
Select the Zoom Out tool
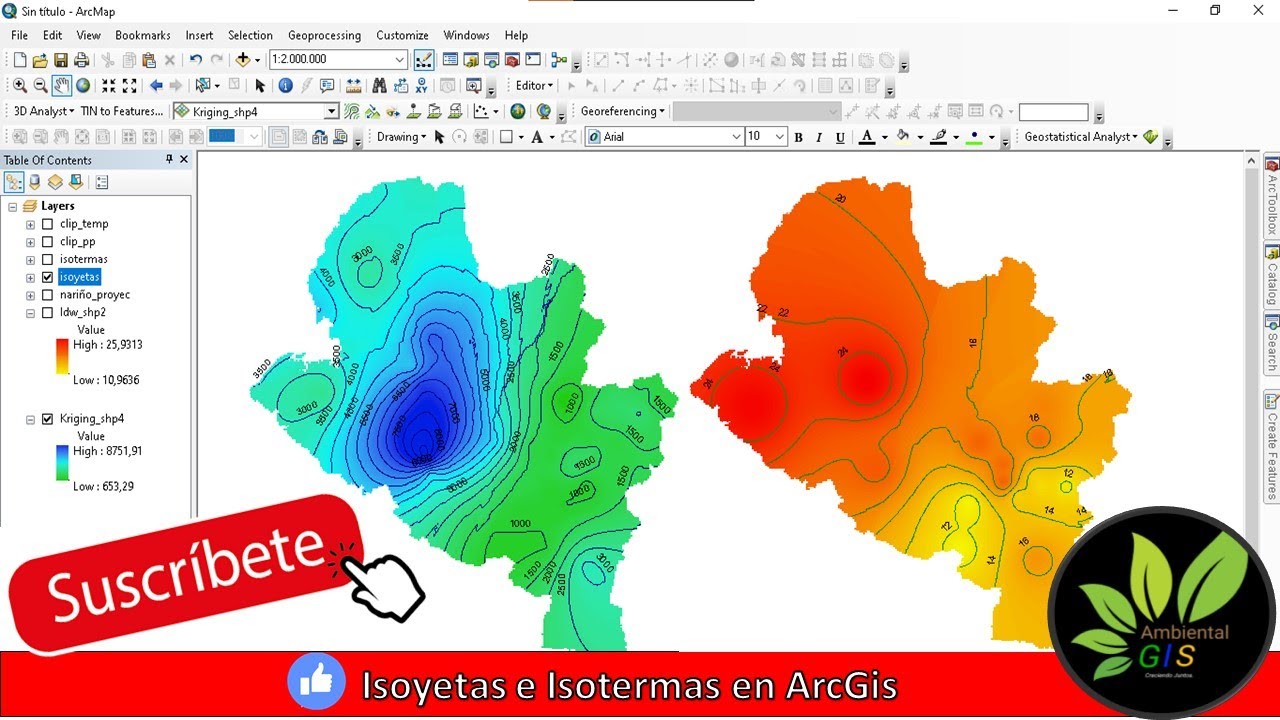(x=41, y=86)
